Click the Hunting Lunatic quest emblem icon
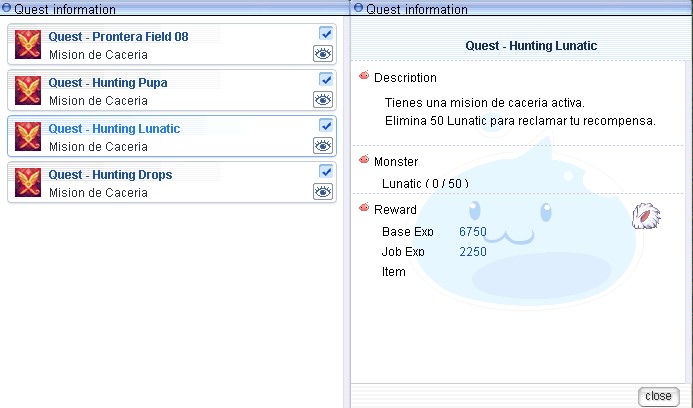Viewport: 693px width, 408px height. (x=28, y=137)
